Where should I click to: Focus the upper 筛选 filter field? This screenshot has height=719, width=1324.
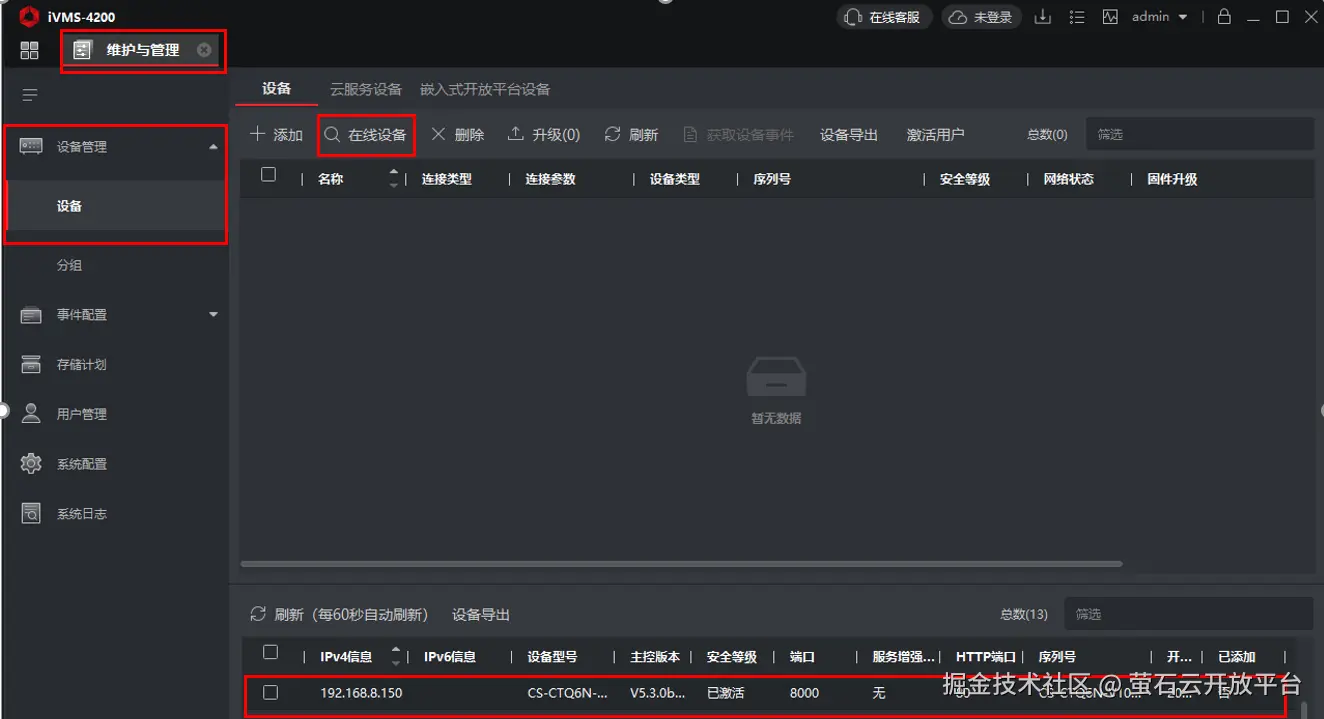(1198, 134)
